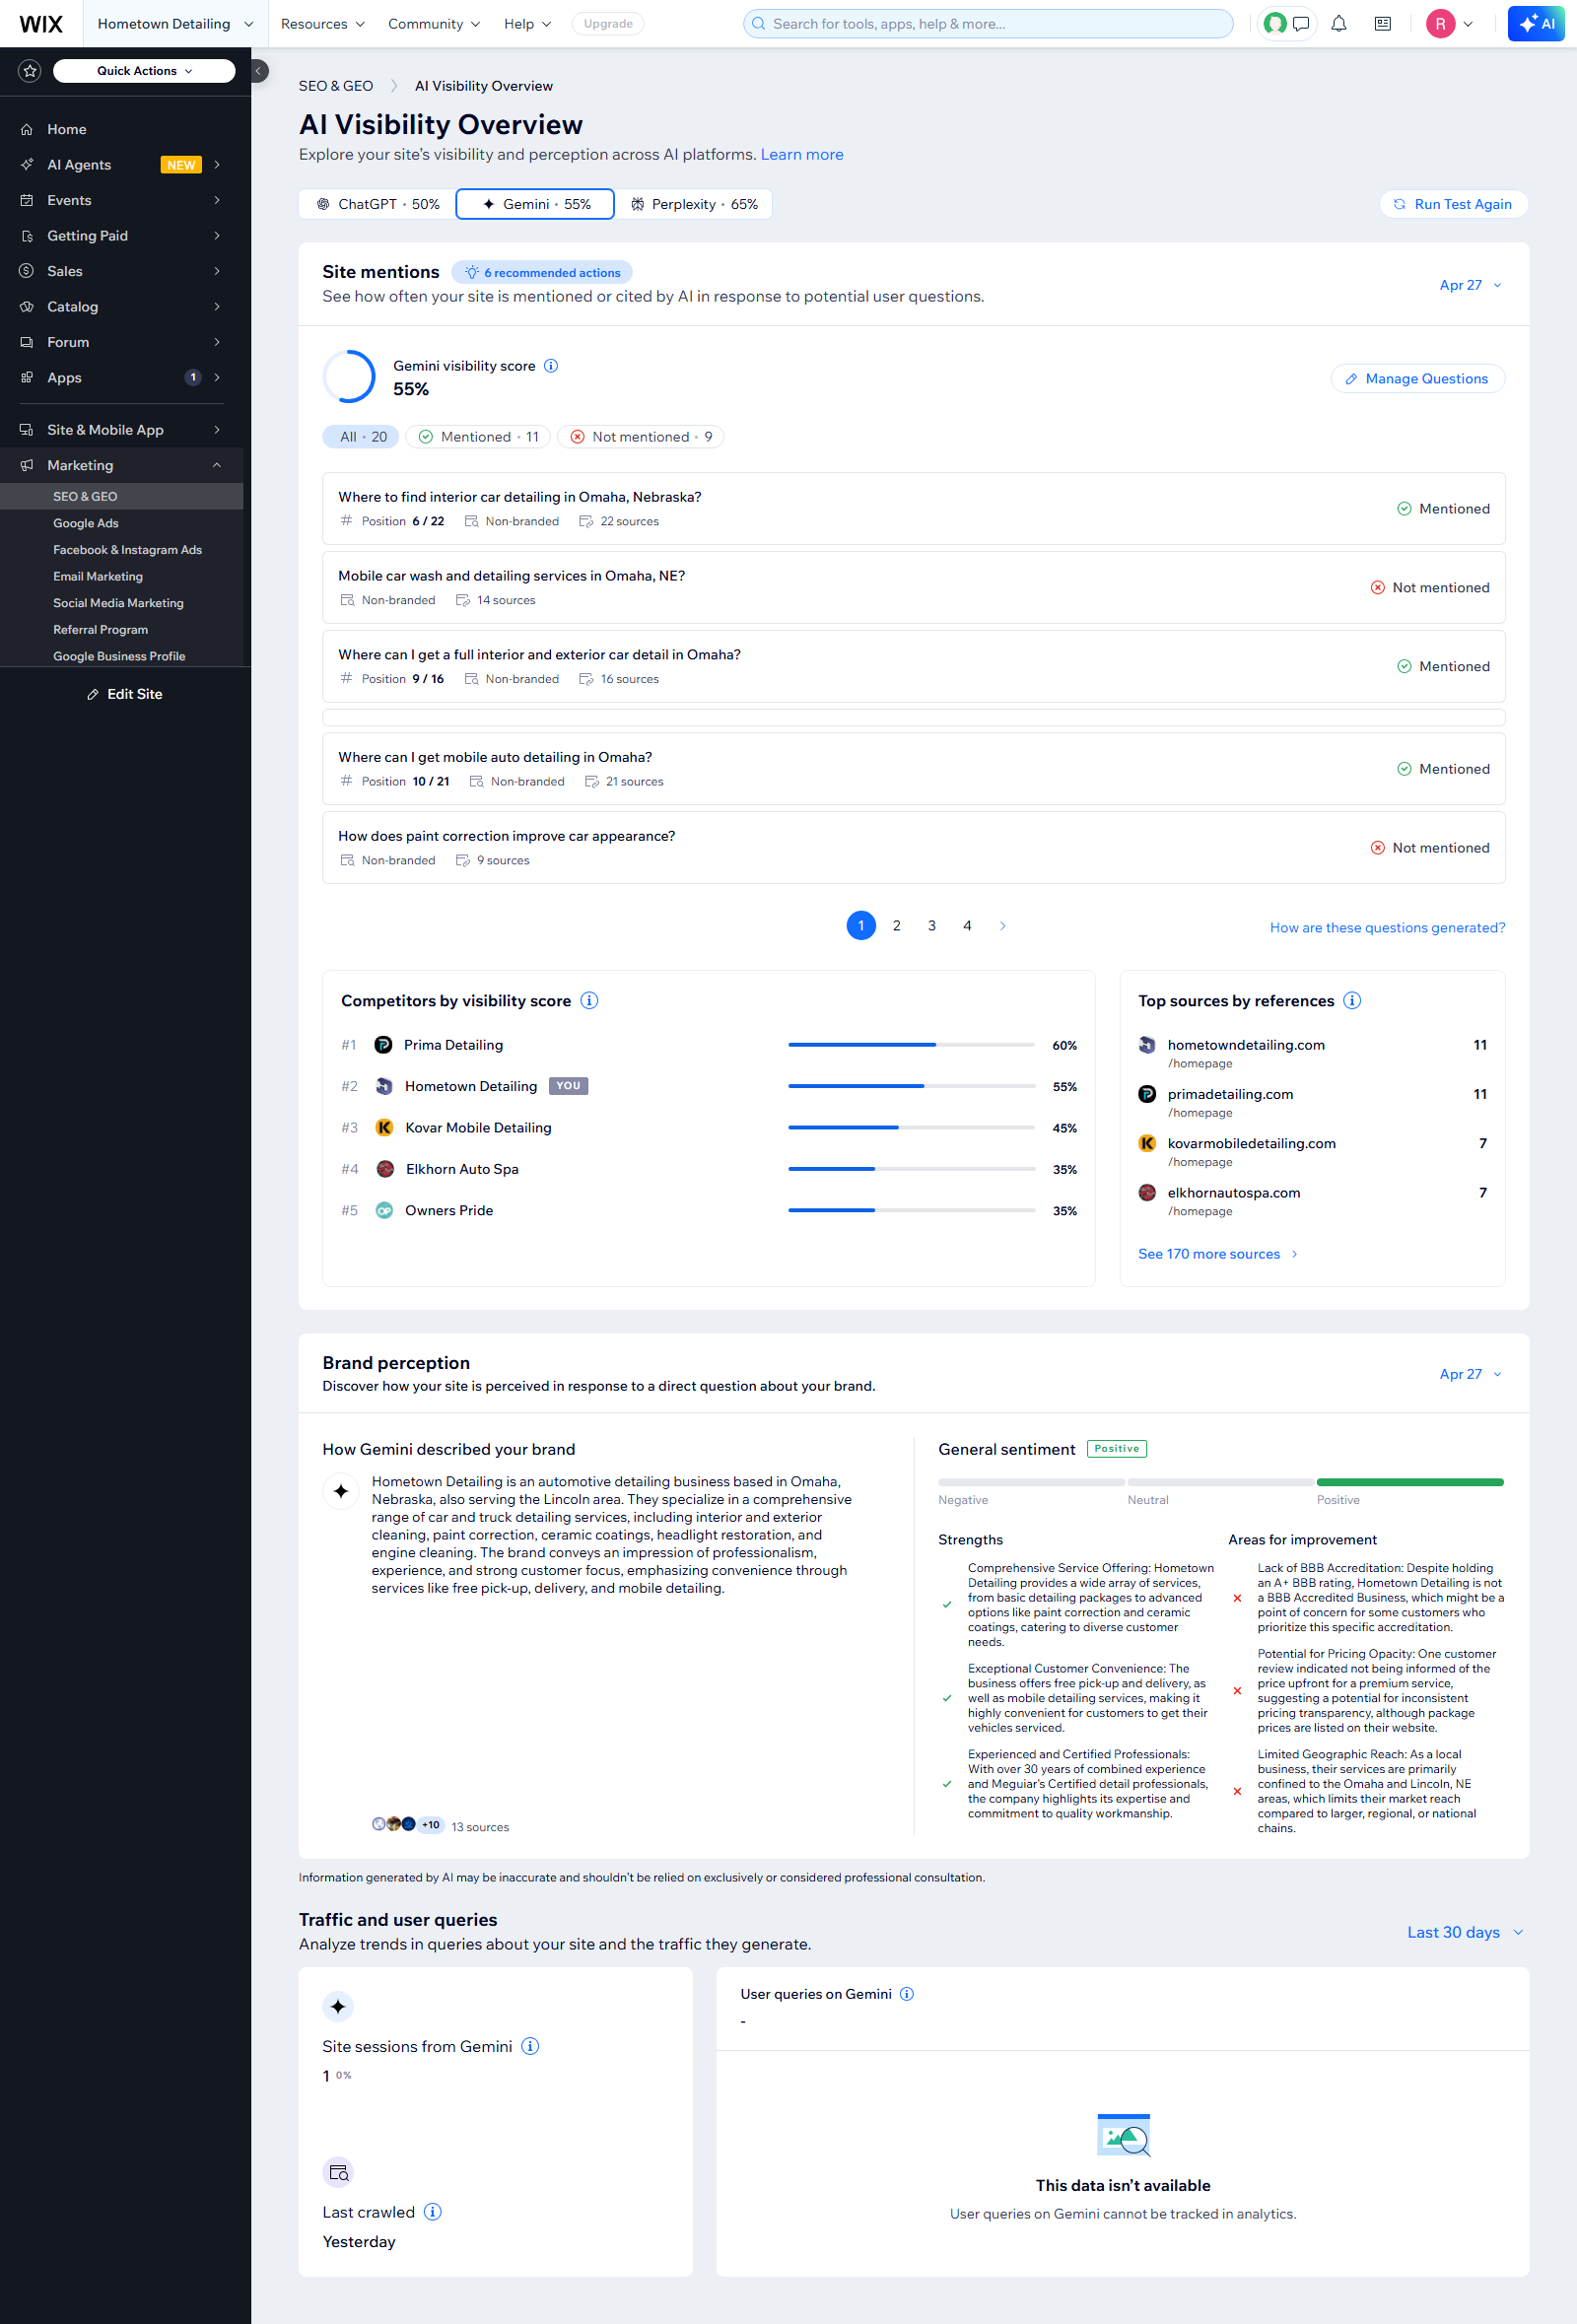The width and height of the screenshot is (1577, 2324).
Task: Go to next page of questions arrow
Action: pyautogui.click(x=1003, y=926)
